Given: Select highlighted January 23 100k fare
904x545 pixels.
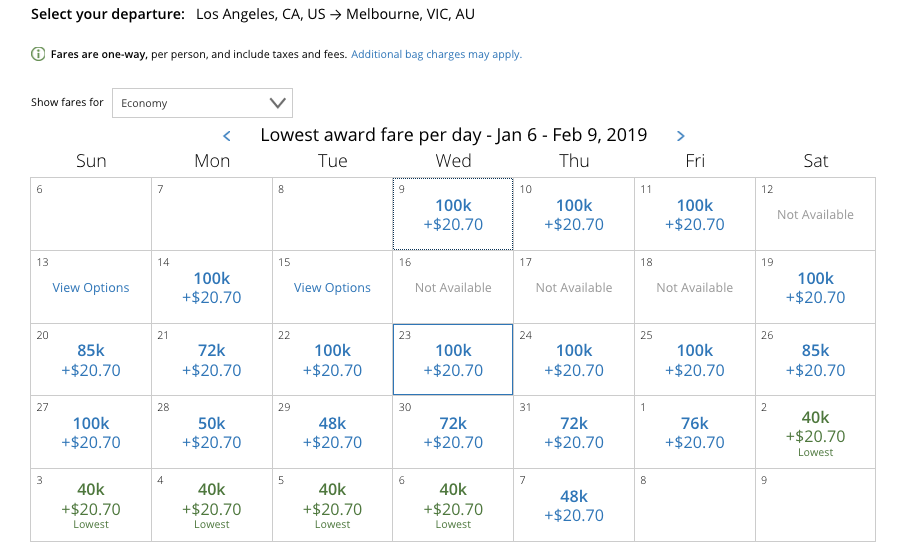Looking at the screenshot, I should (453, 360).
